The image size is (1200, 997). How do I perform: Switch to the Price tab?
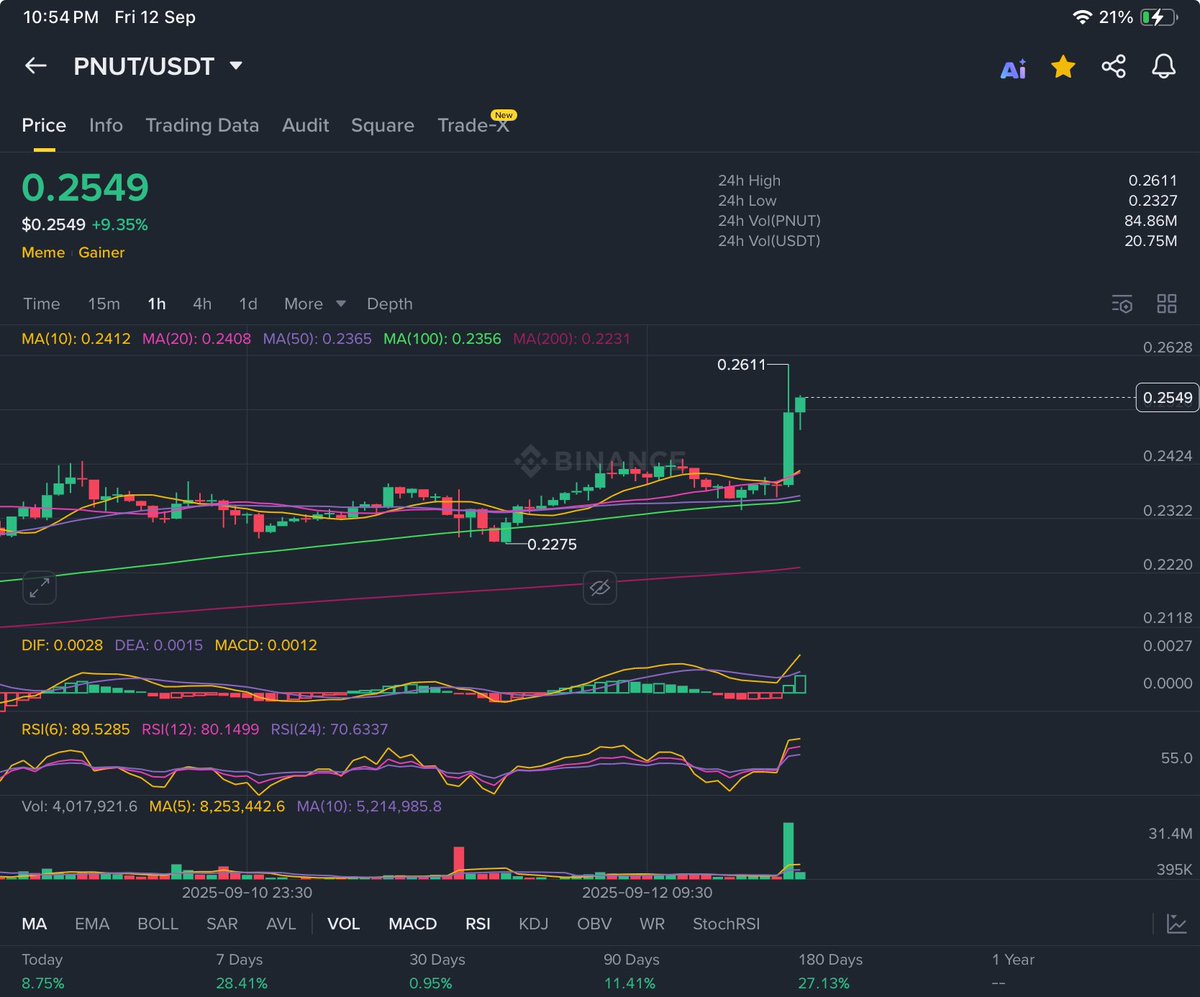click(44, 125)
